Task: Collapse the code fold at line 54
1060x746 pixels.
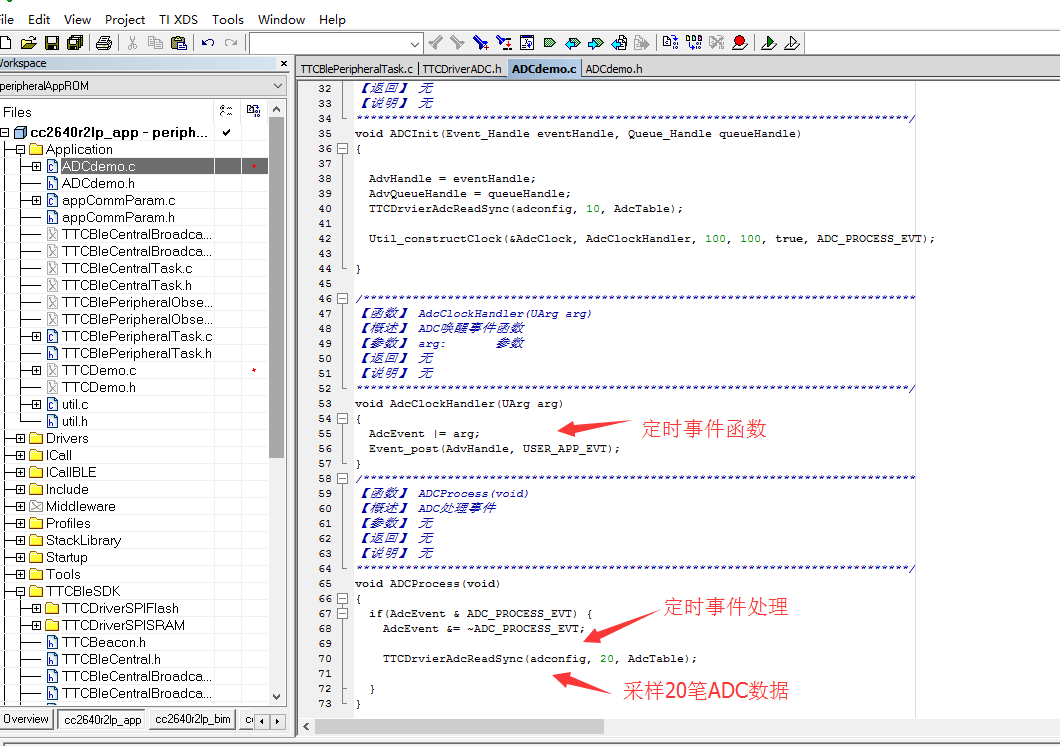Action: [x=343, y=419]
